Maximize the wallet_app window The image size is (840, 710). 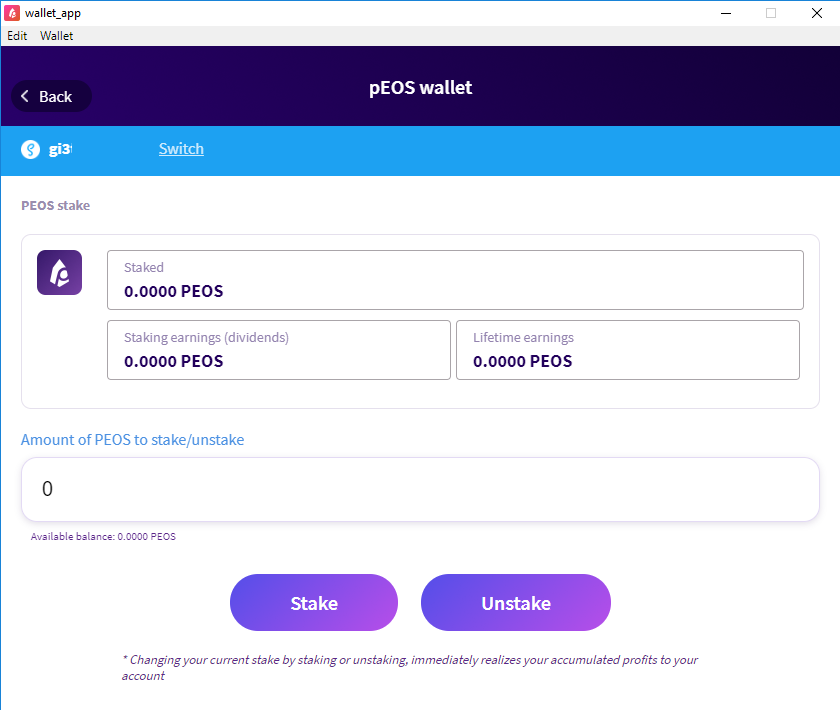pos(771,13)
